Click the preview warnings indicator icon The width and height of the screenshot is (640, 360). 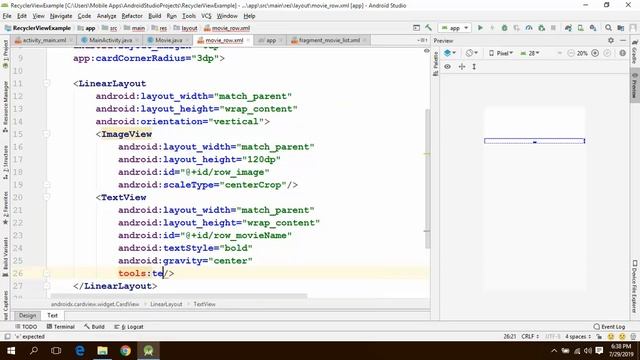622,53
